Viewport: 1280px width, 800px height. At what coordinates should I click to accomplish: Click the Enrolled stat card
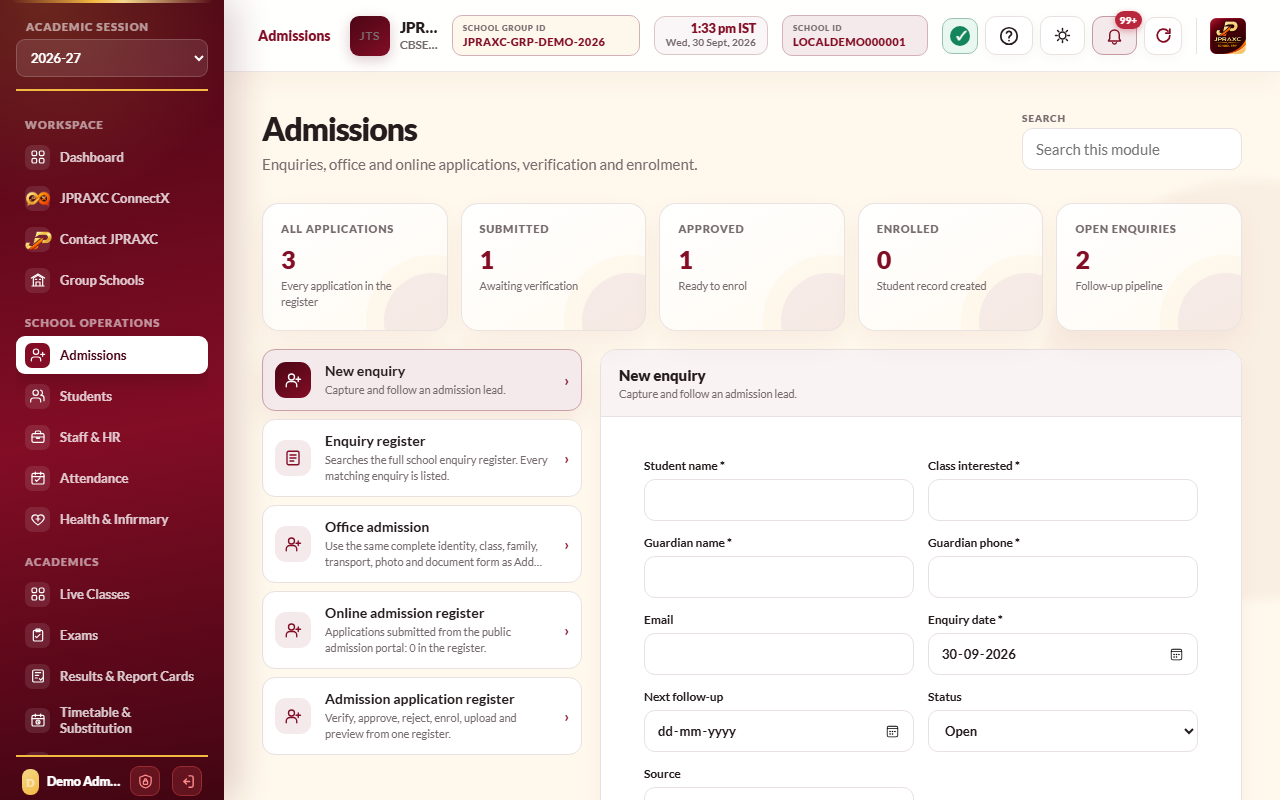pyautogui.click(x=950, y=267)
